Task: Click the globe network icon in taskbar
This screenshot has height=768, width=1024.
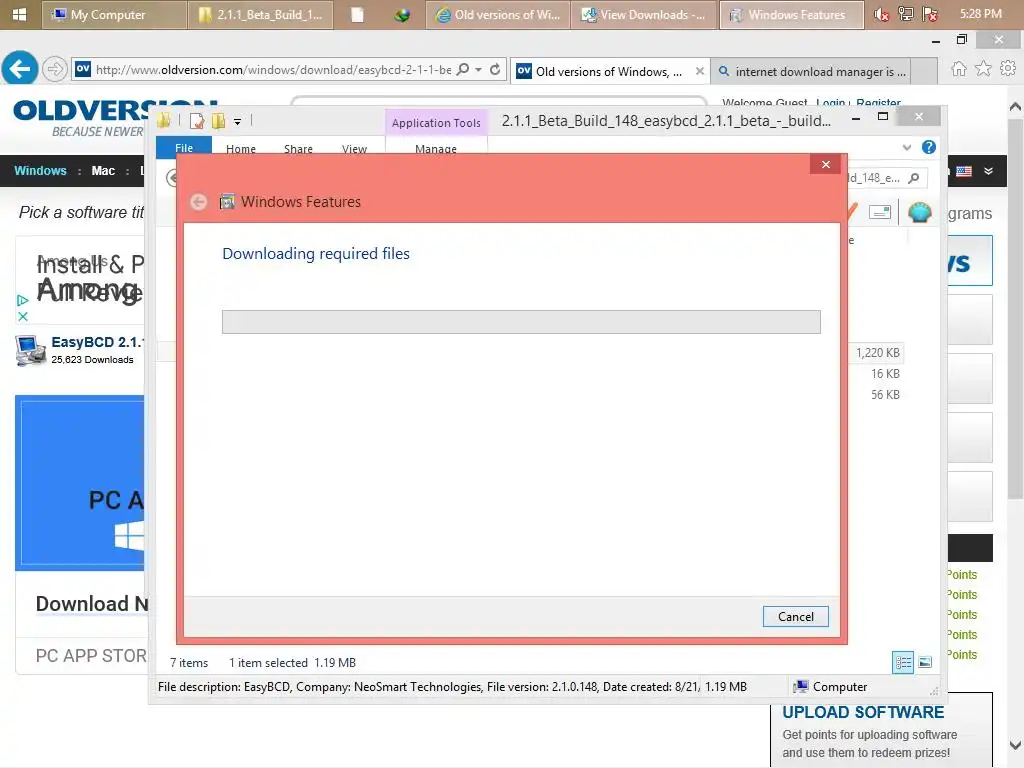Action: [402, 14]
